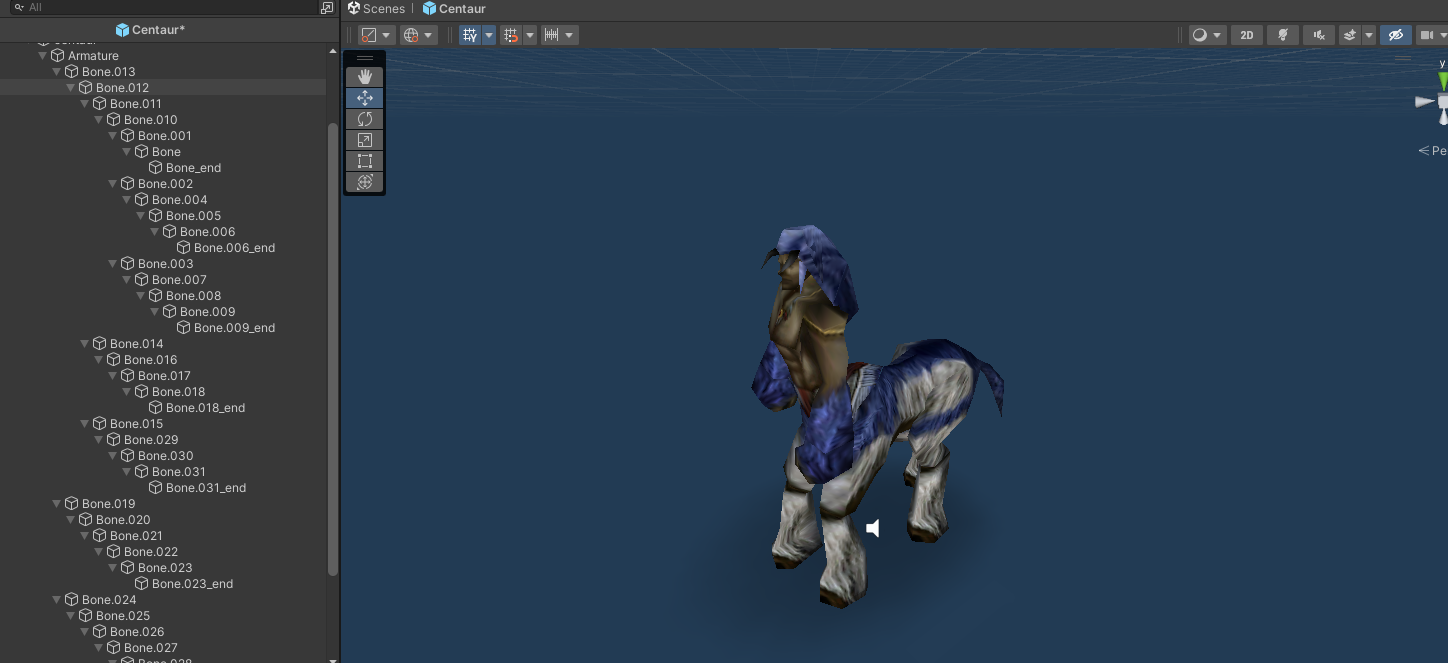Click the global handle rotation globe icon
The width and height of the screenshot is (1448, 663).
pos(411,35)
